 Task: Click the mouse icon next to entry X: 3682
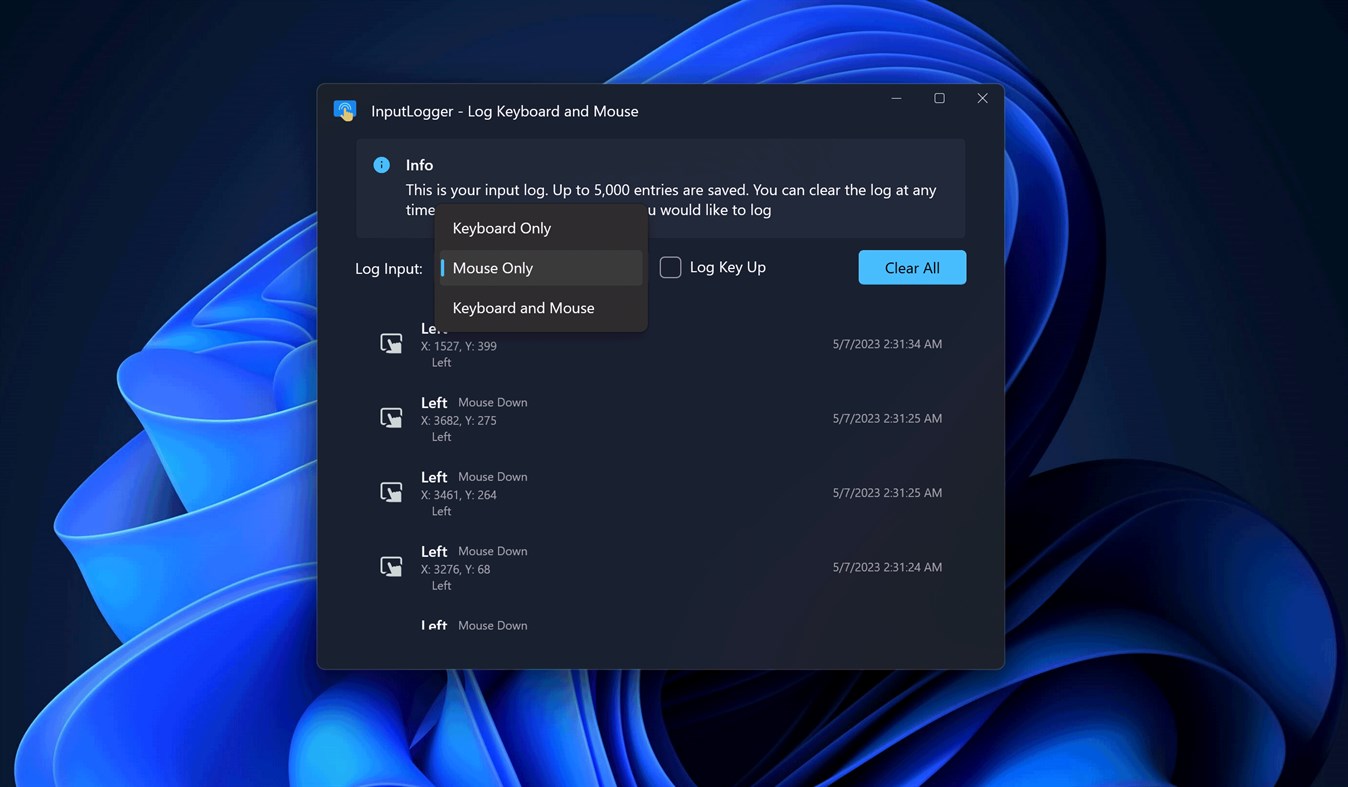(x=391, y=417)
